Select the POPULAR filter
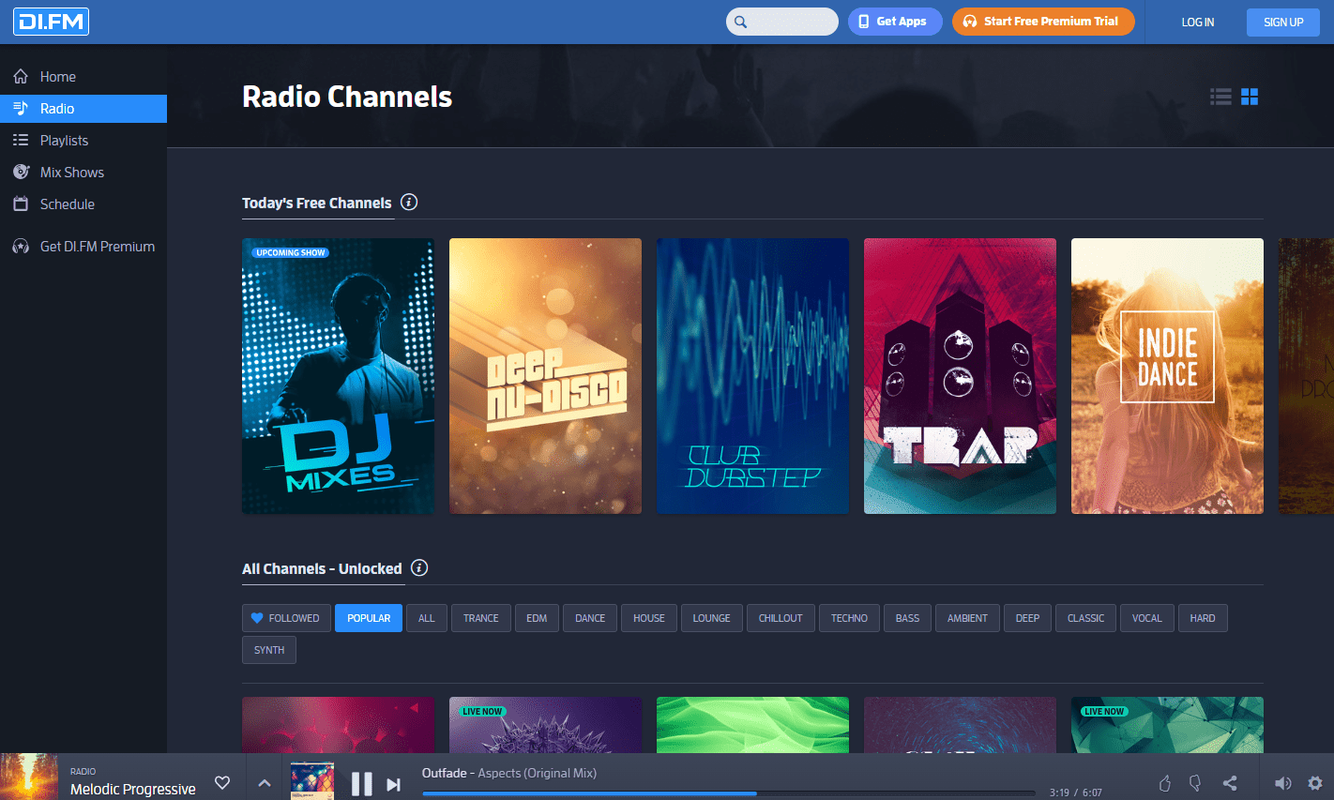 tap(369, 618)
